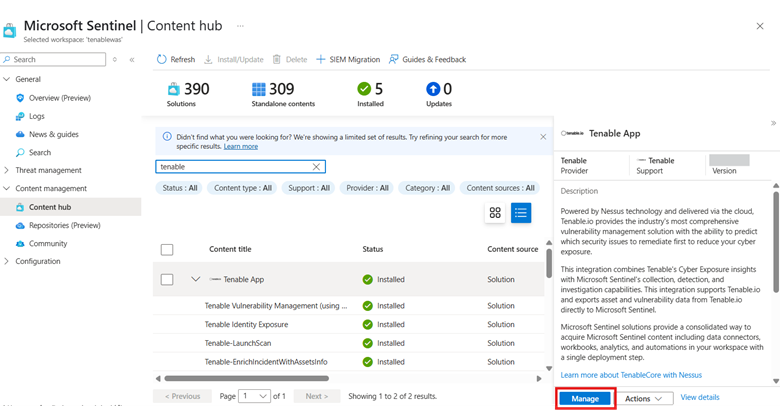Dismiss the limited results info banner
This screenshot has width=780, height=410.
543,137
